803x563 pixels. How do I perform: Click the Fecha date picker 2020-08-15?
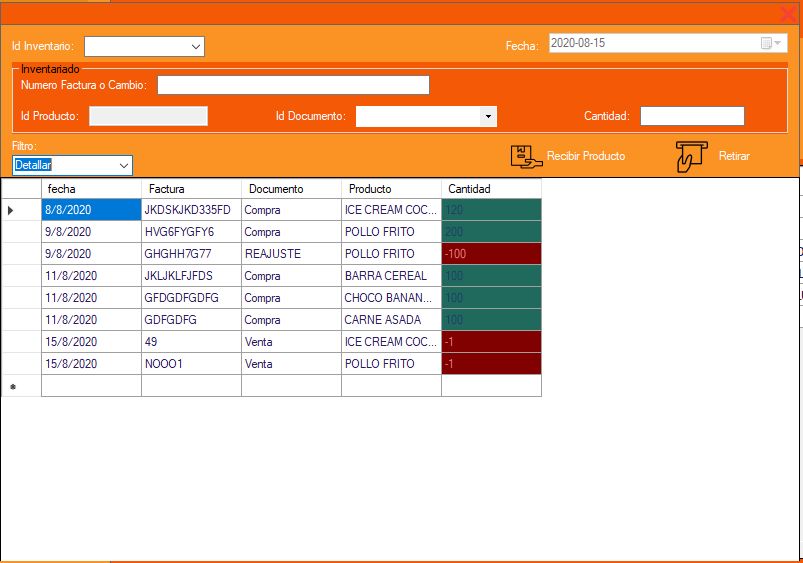pos(668,43)
